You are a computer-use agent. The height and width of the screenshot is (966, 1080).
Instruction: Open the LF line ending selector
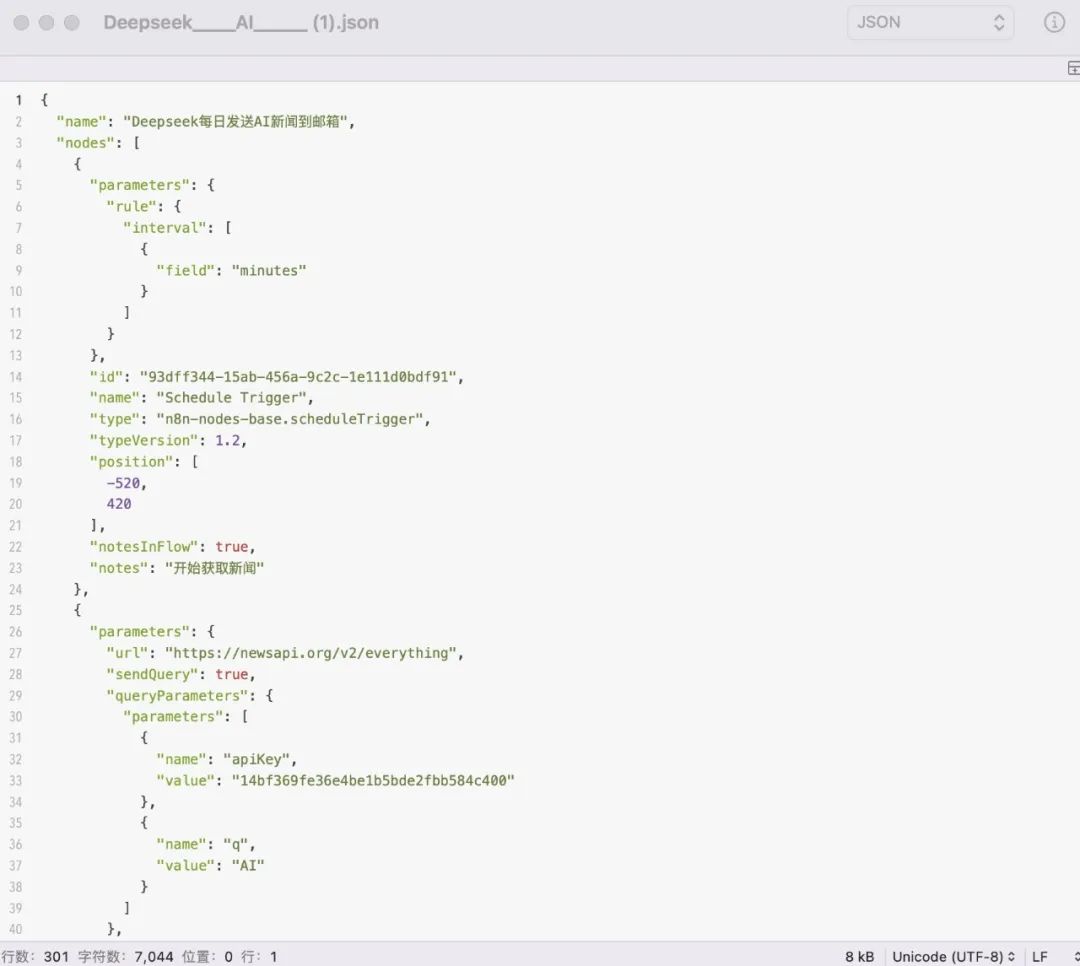[1044, 956]
